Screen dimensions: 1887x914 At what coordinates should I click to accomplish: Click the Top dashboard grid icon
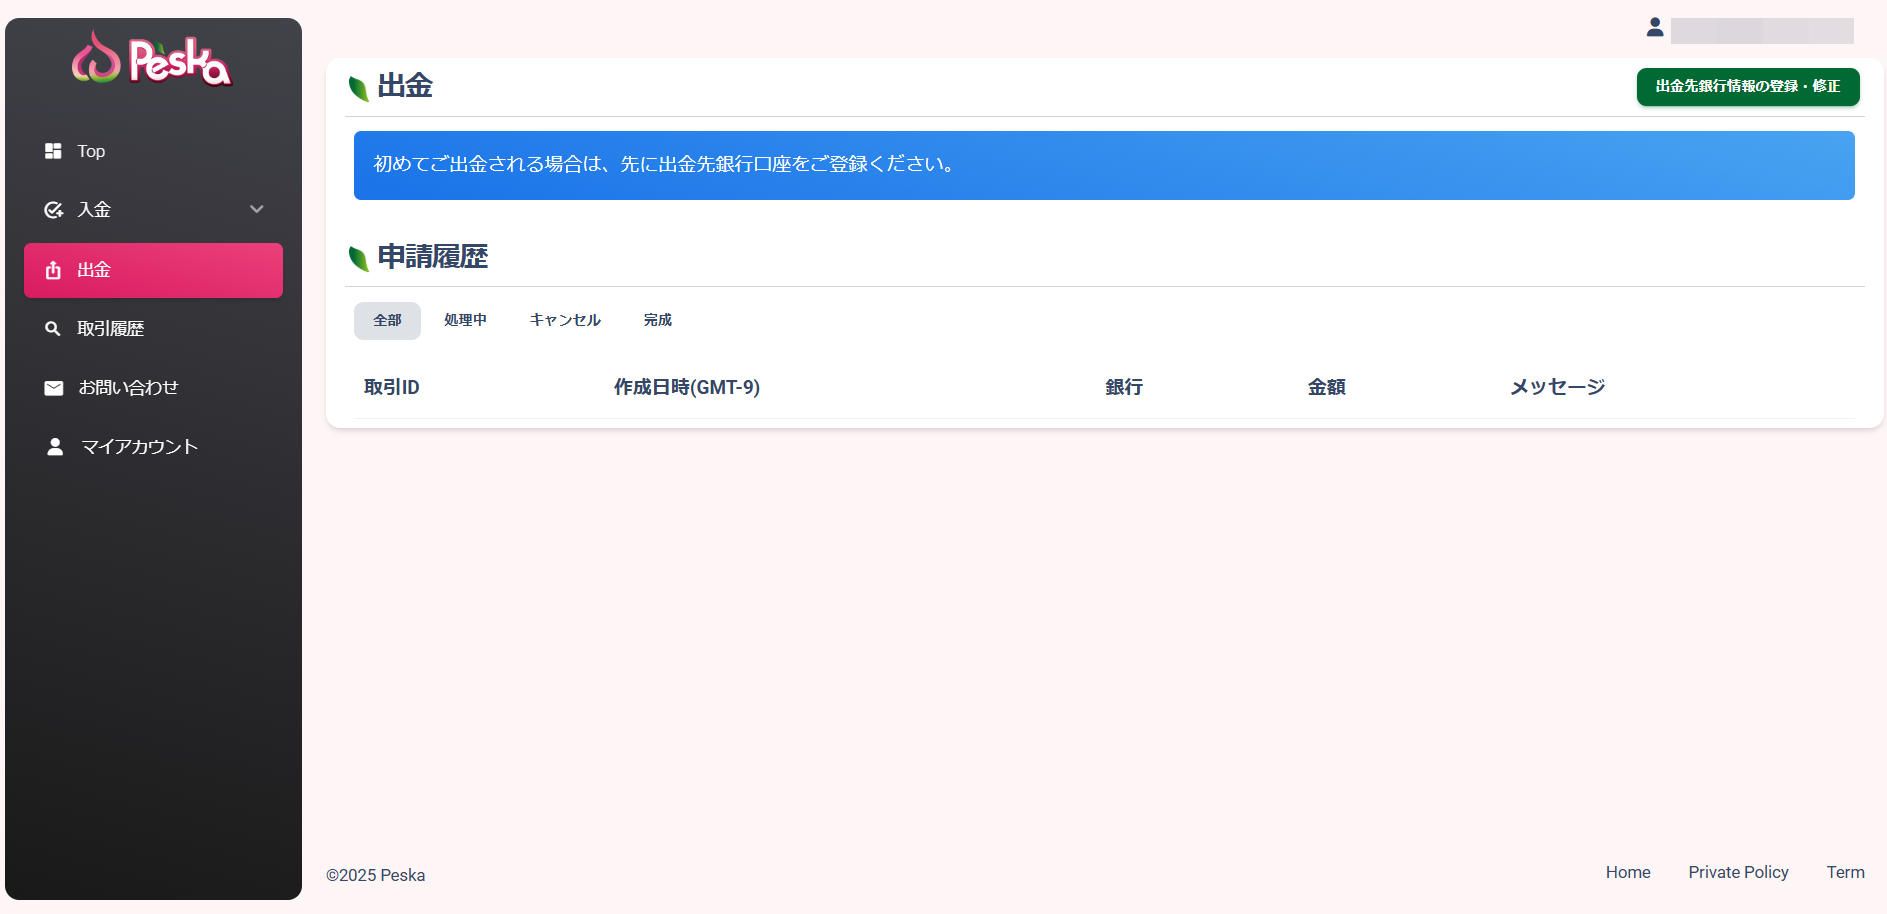point(53,151)
